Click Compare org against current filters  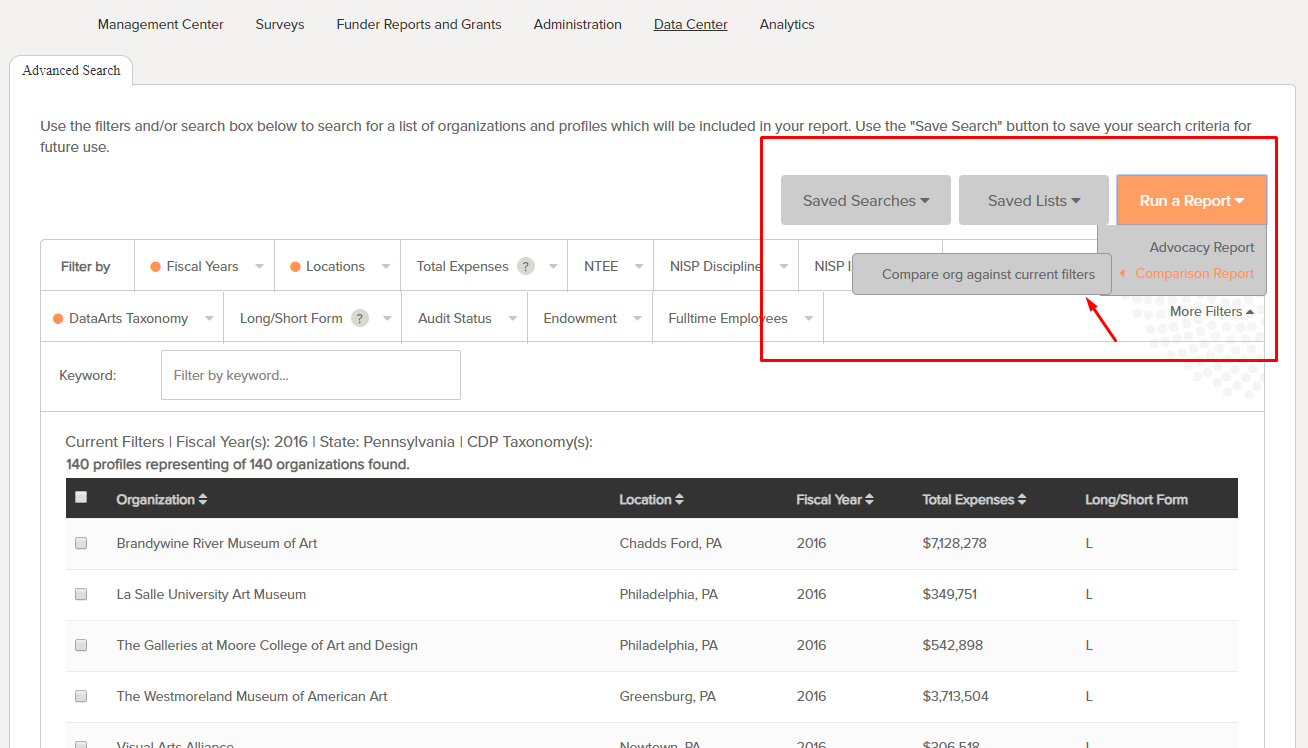988,275
